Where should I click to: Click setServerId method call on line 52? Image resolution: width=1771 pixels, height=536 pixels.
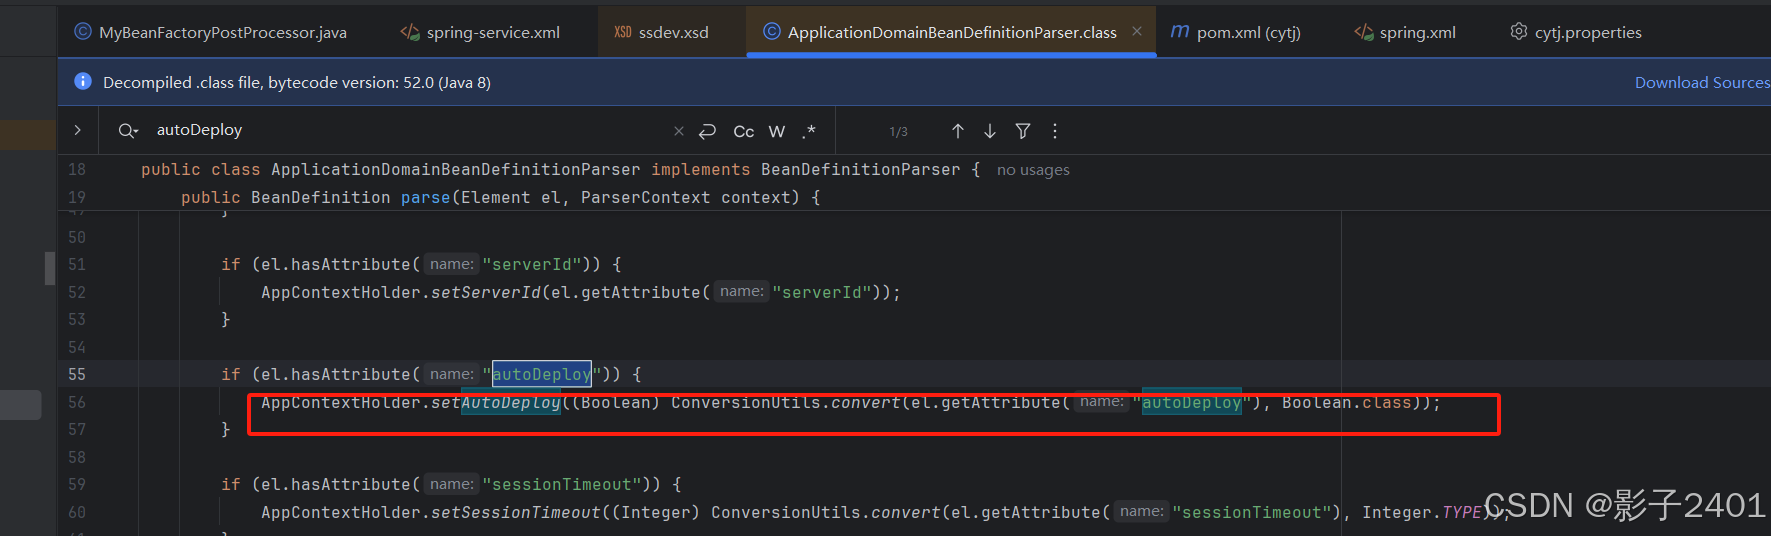pos(486,292)
